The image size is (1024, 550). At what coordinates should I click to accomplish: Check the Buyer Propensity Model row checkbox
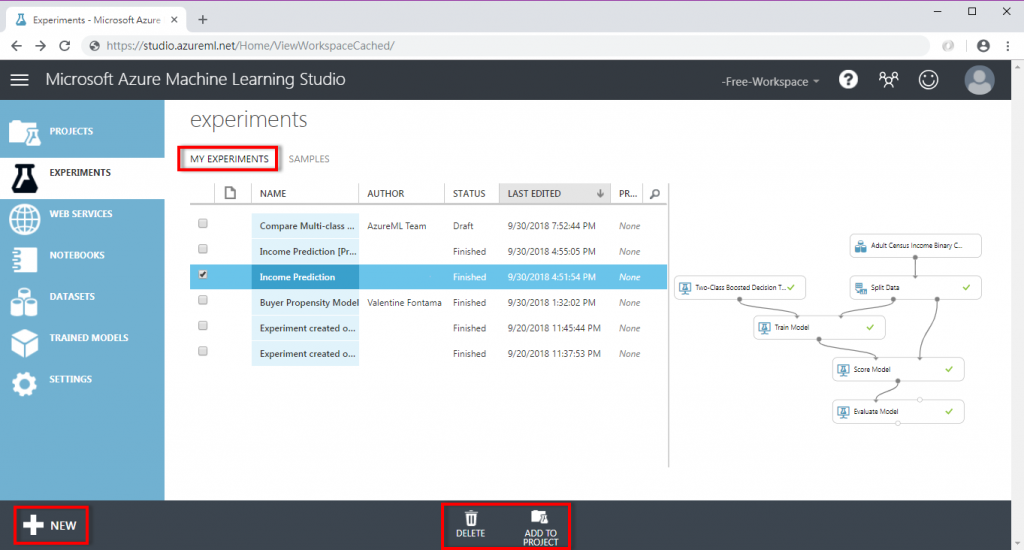click(202, 300)
